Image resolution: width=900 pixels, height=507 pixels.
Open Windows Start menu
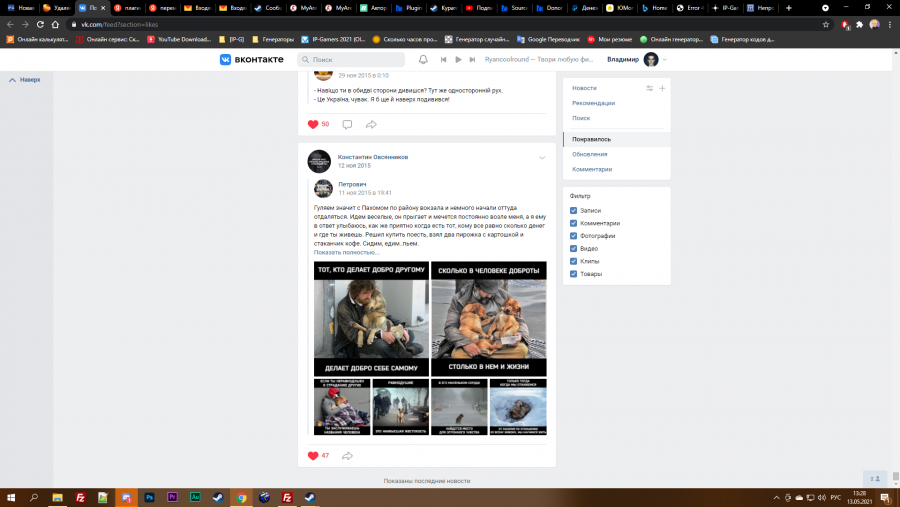(11, 497)
